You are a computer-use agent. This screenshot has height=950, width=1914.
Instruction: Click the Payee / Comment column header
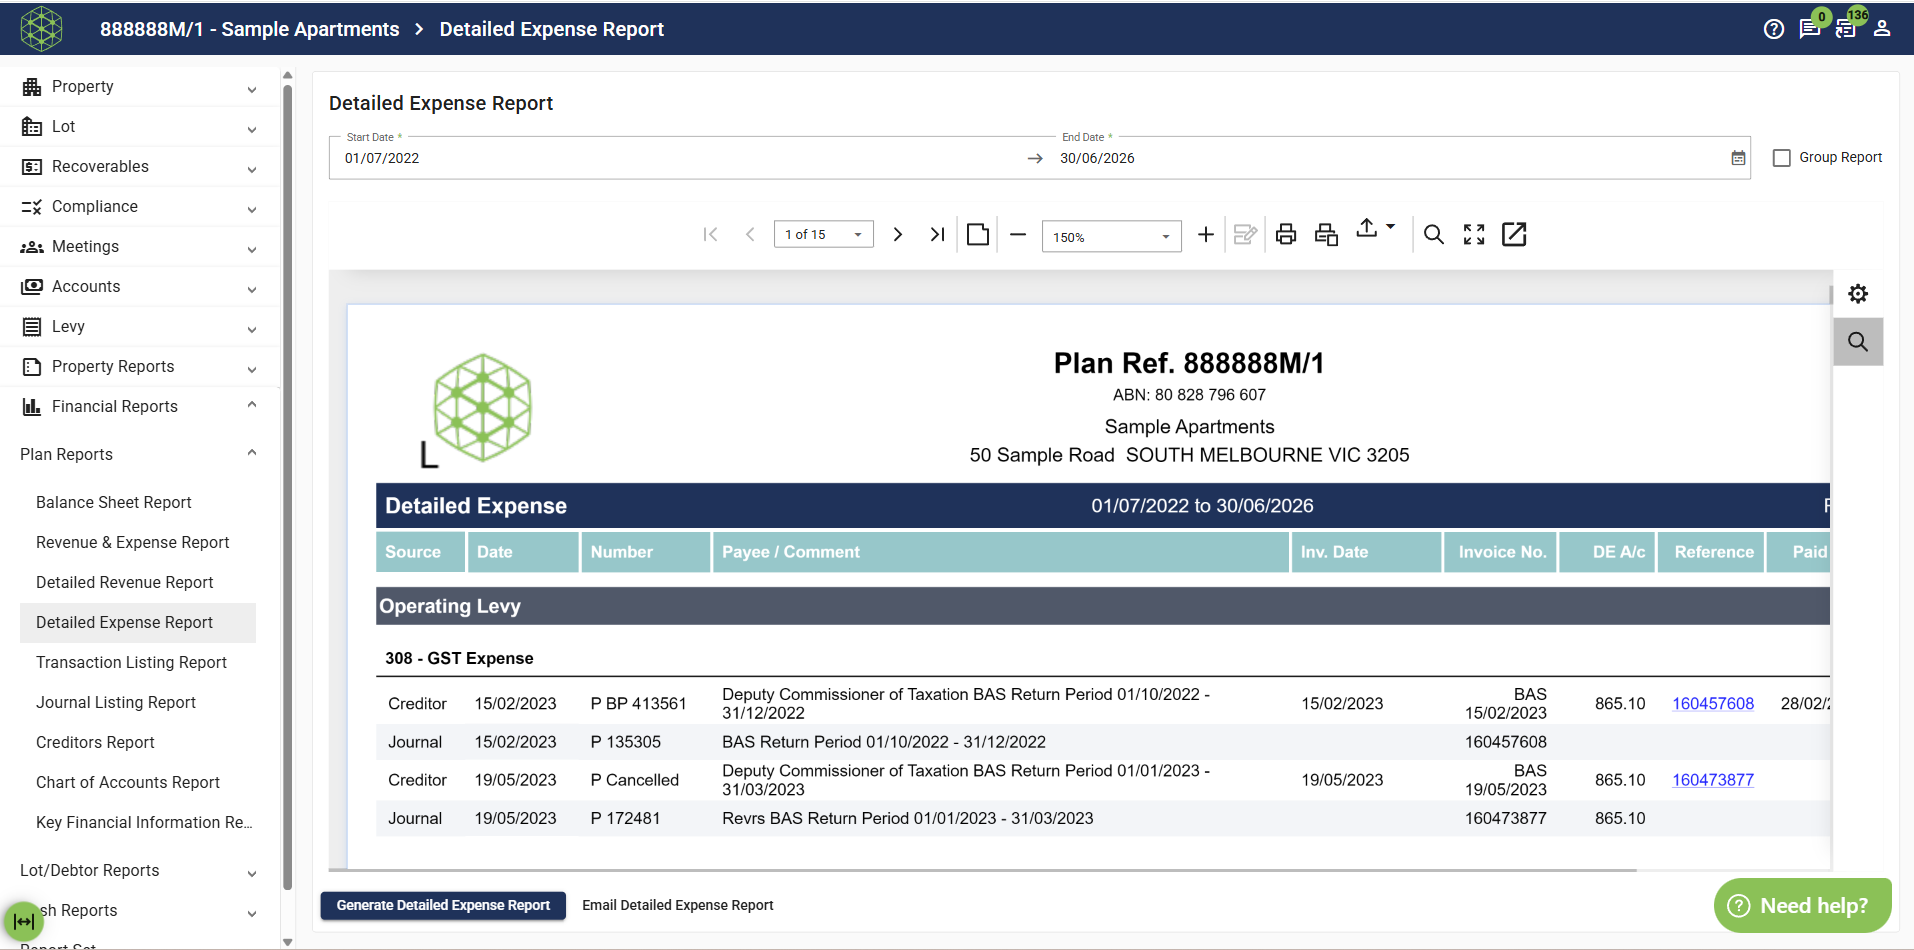pos(1001,552)
